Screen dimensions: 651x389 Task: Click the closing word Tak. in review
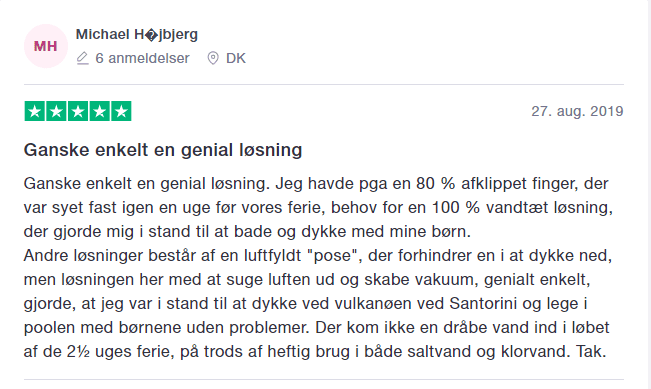591,352
